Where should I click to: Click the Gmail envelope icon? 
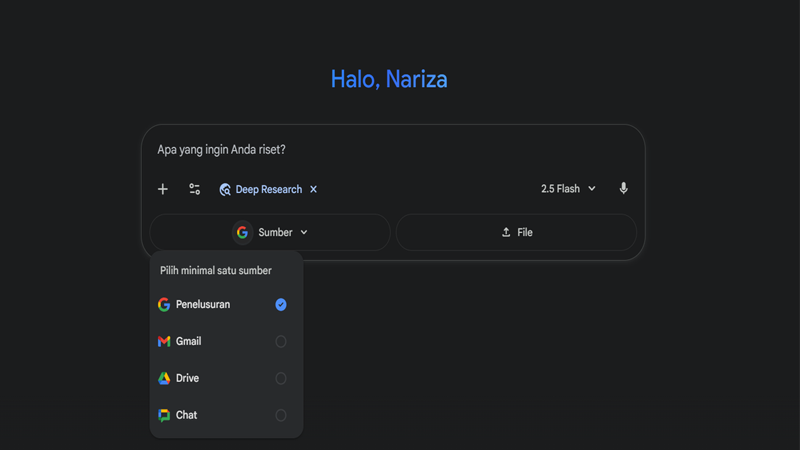tap(164, 341)
